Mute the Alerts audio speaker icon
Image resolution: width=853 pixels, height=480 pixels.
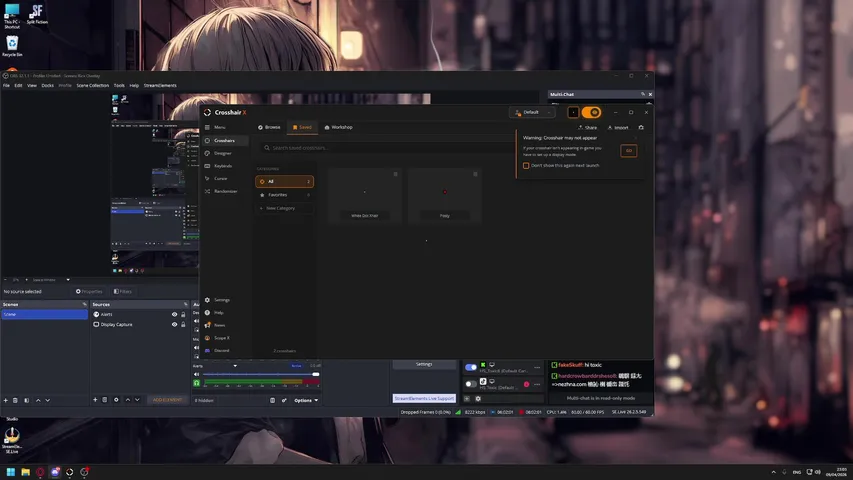tap(196, 374)
